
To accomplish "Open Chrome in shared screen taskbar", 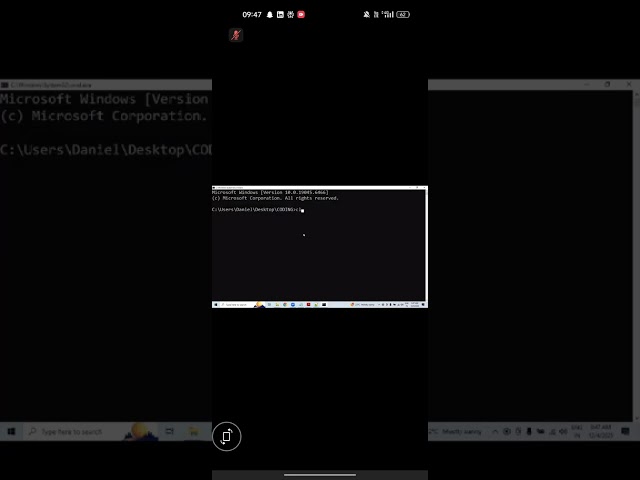I will (x=285, y=304).
